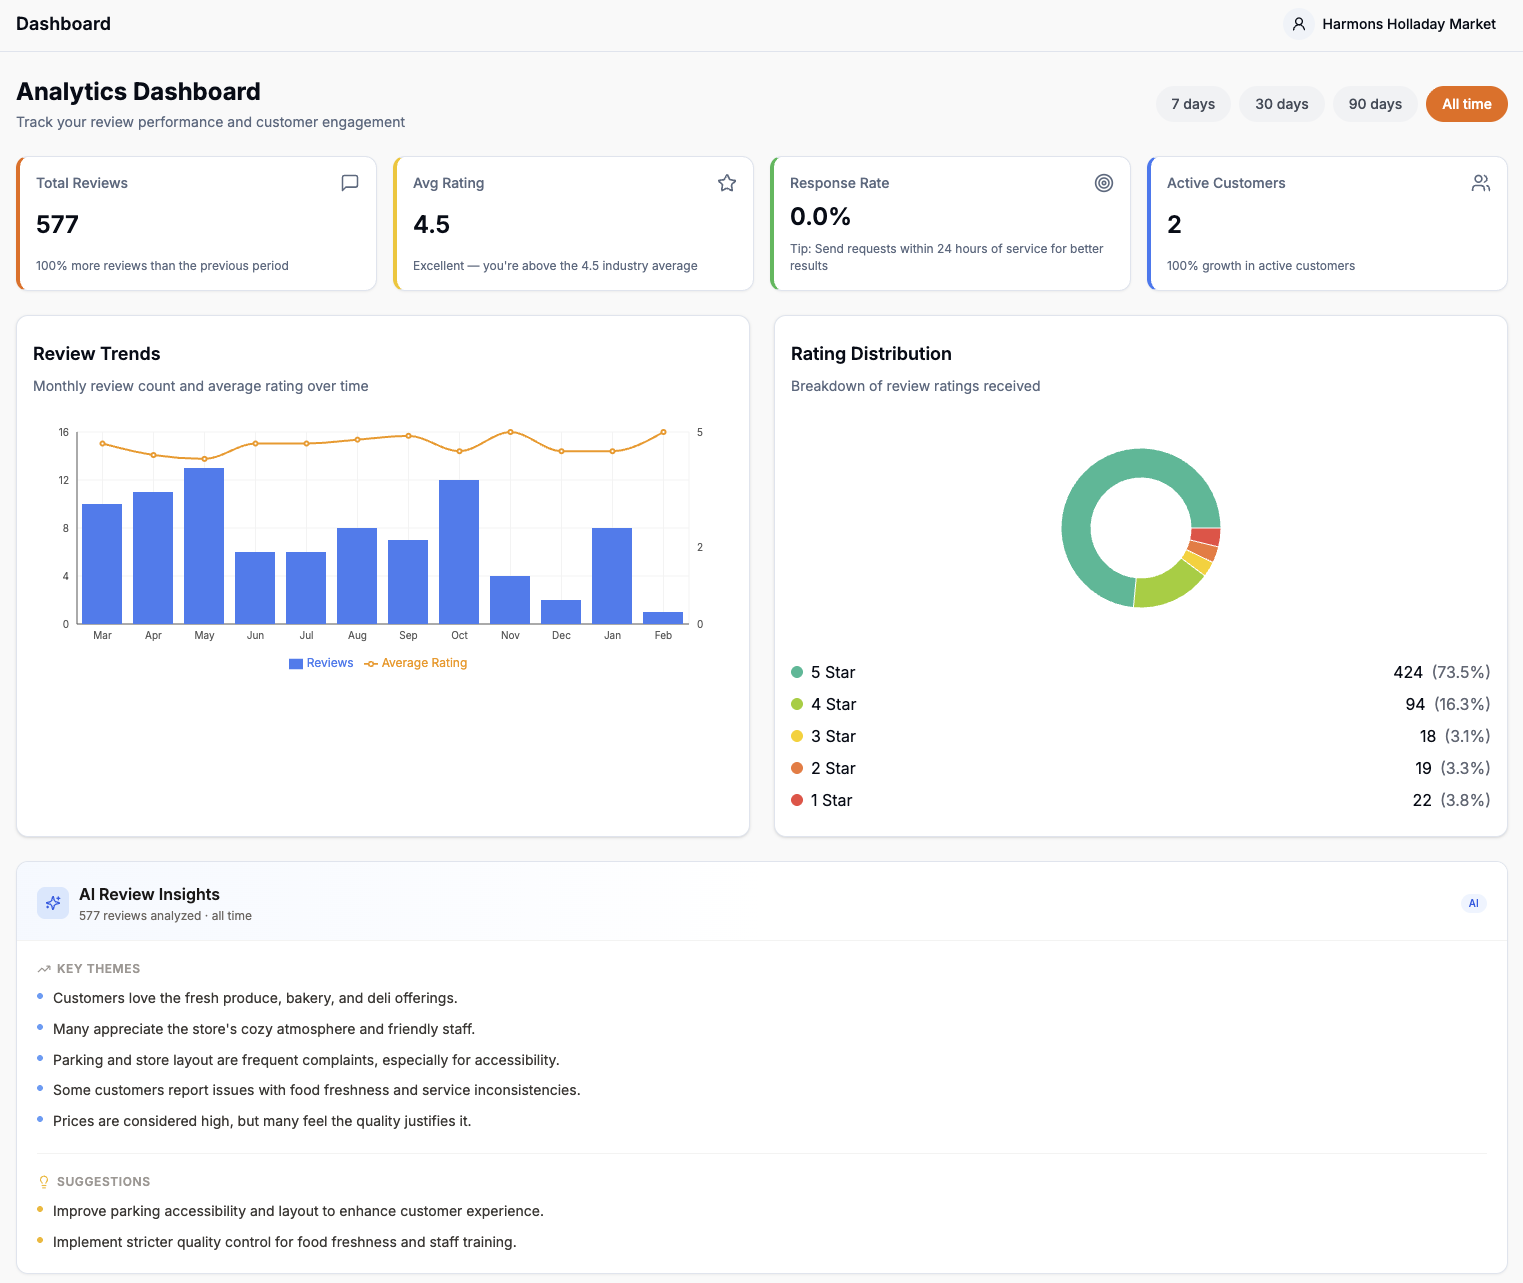Click the May bar in Review Trends
1523x1283 pixels.
point(204,546)
